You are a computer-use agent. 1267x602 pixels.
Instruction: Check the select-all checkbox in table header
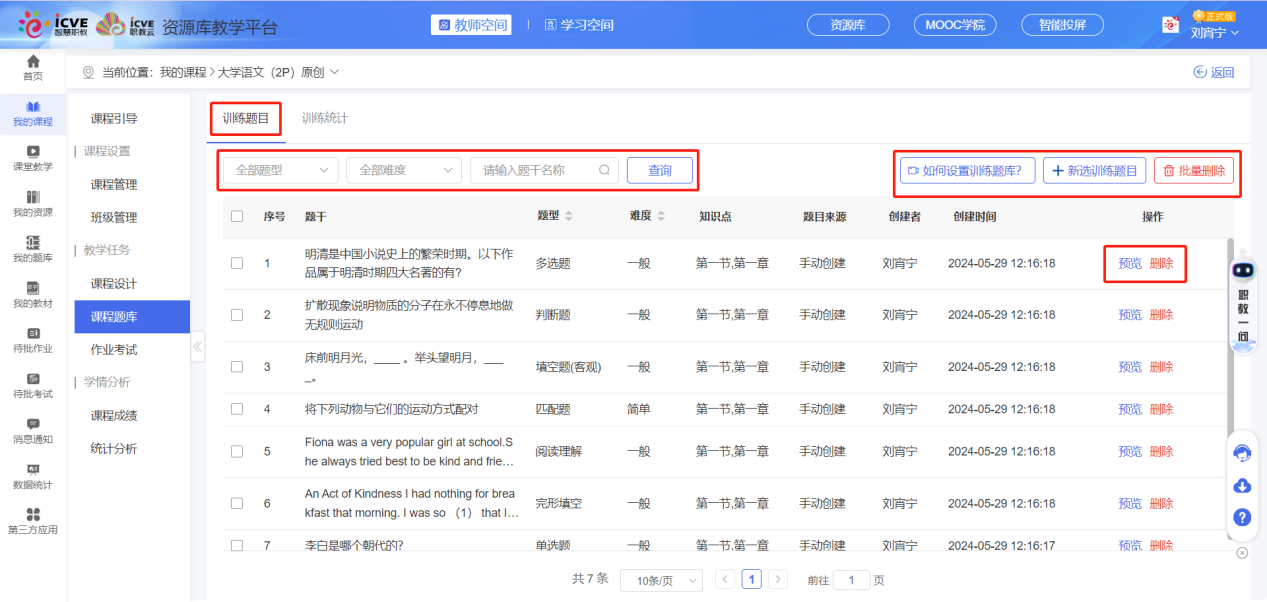[x=237, y=216]
